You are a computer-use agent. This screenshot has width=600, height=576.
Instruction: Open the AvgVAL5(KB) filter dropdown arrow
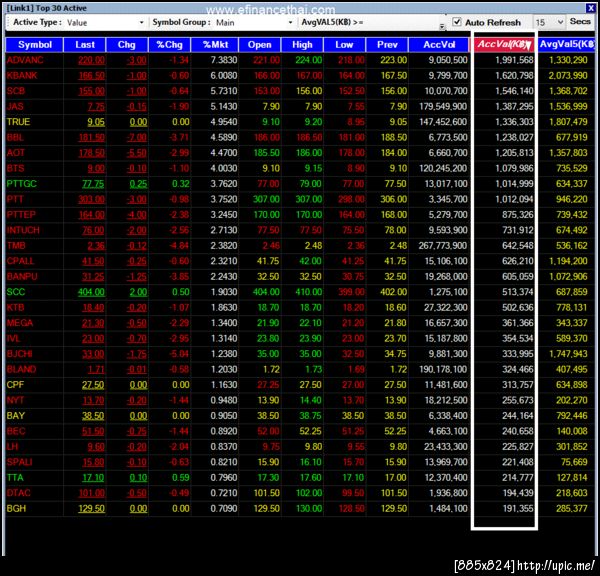pos(442,26)
